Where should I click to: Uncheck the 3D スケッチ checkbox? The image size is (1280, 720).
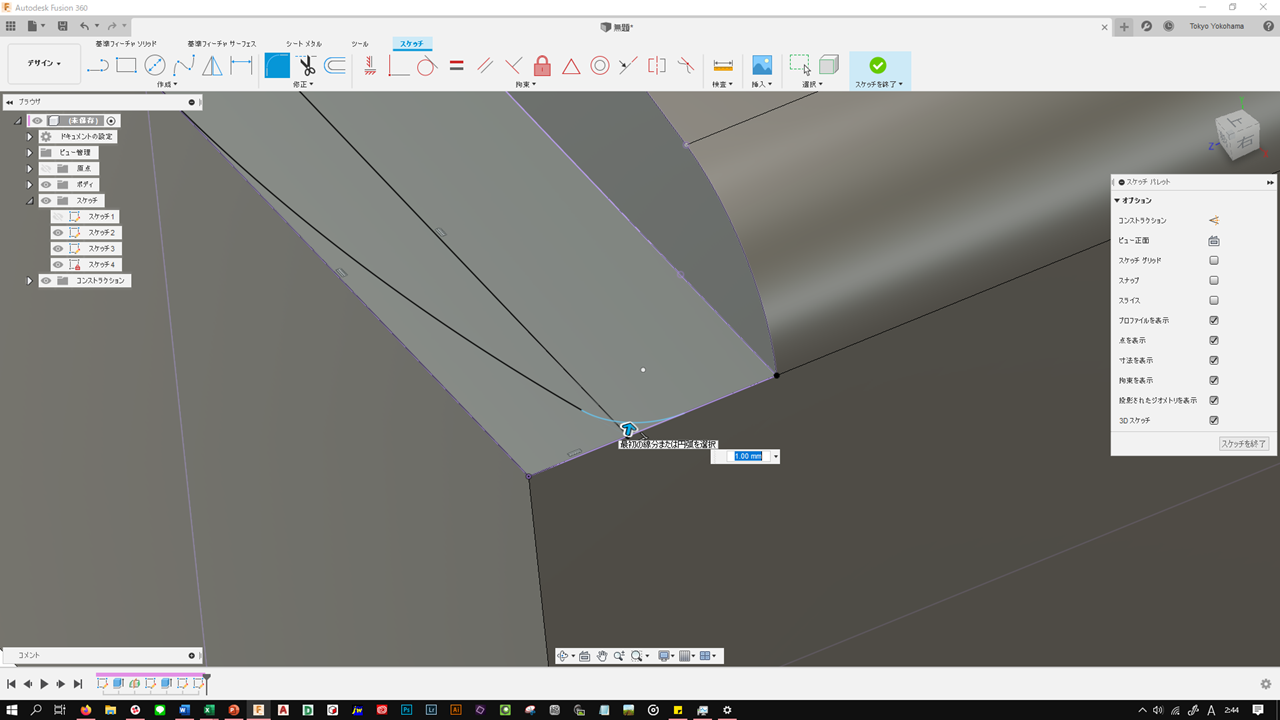coord(1214,421)
